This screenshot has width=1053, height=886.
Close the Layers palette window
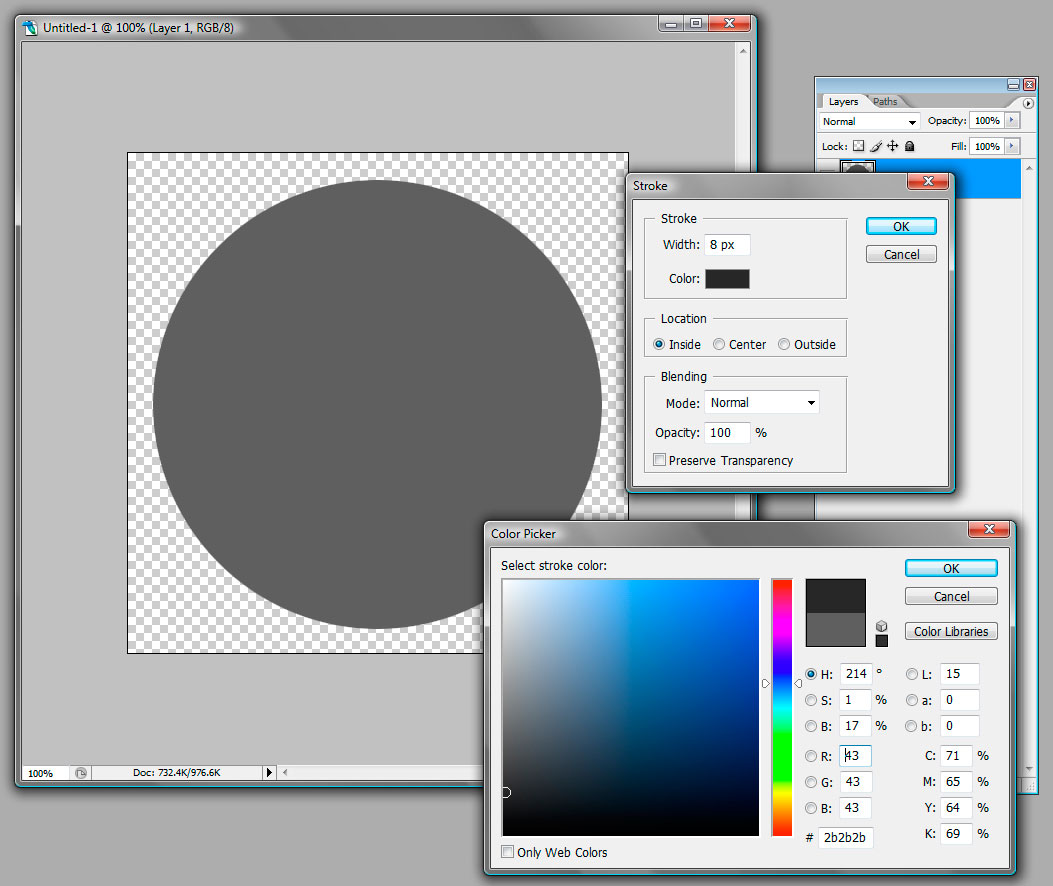click(x=1029, y=85)
